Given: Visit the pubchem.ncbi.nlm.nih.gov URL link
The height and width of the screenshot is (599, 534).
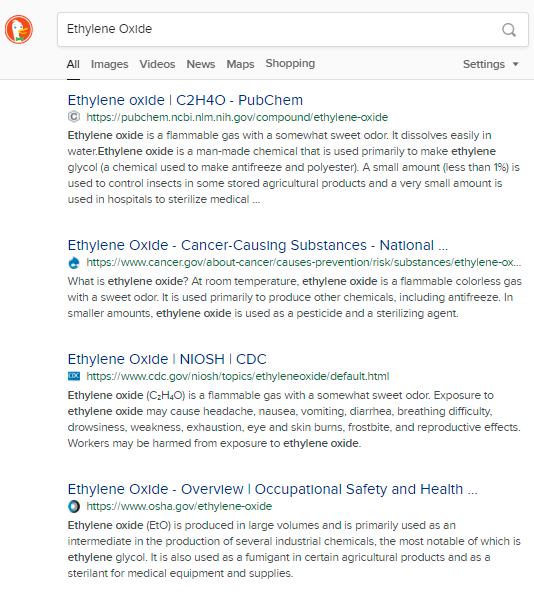Looking at the screenshot, I should pyautogui.click(x=237, y=117).
